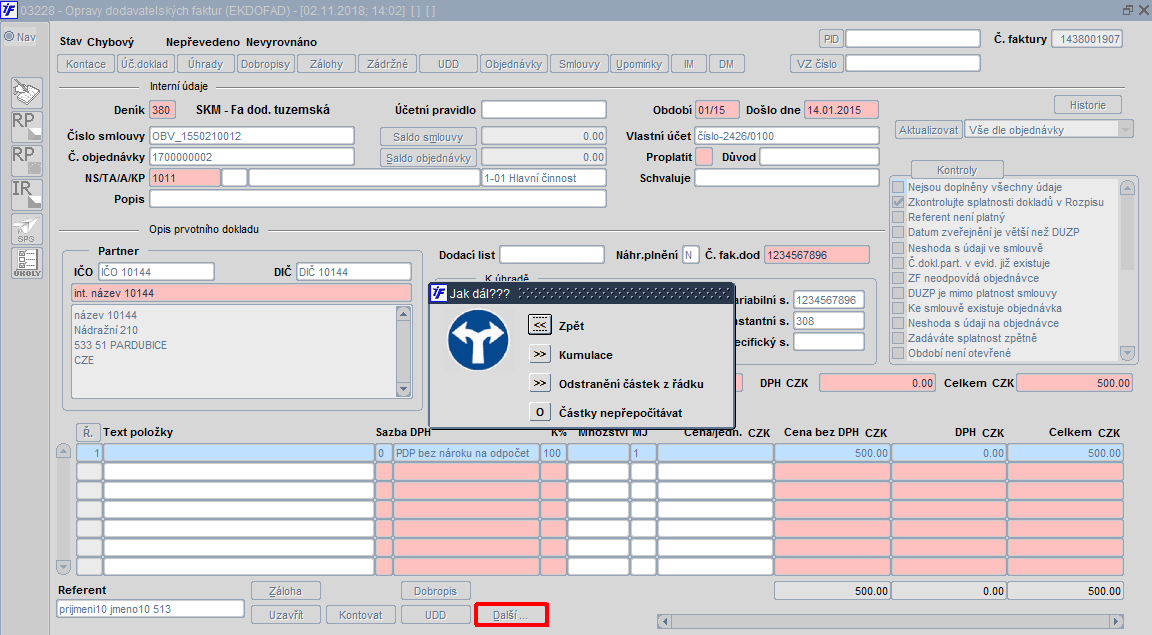Screen dimensions: 1152x635
Task: Click the stamp icon atop sidebar
Action: point(26,93)
